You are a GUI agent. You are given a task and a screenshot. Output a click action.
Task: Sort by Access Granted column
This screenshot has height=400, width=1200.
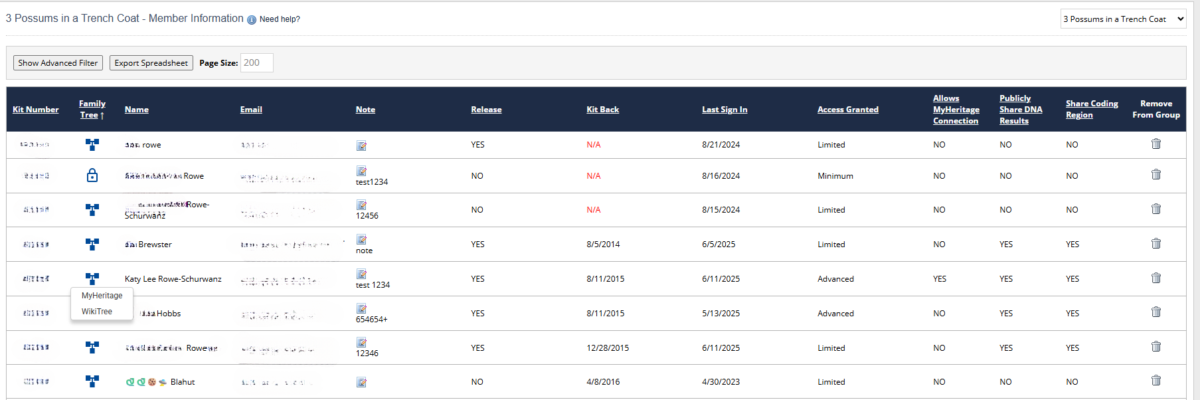tap(848, 109)
